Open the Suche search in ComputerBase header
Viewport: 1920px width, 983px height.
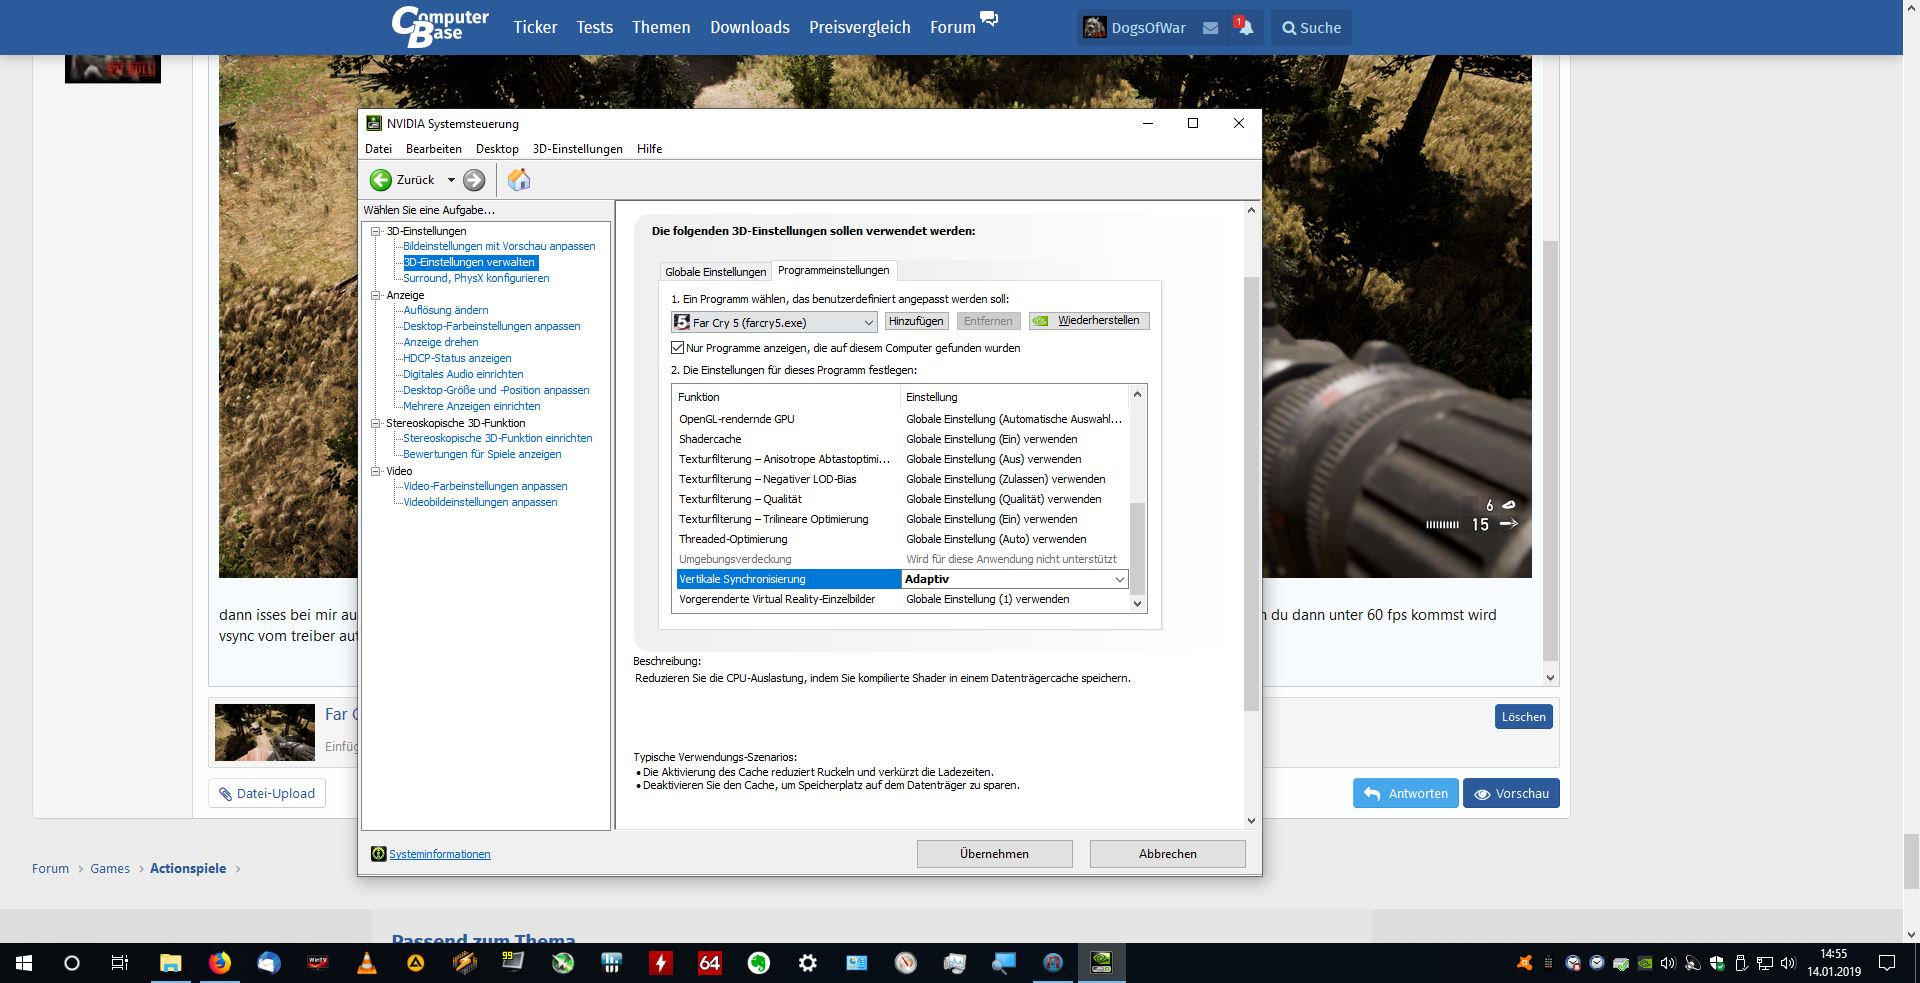point(1311,28)
